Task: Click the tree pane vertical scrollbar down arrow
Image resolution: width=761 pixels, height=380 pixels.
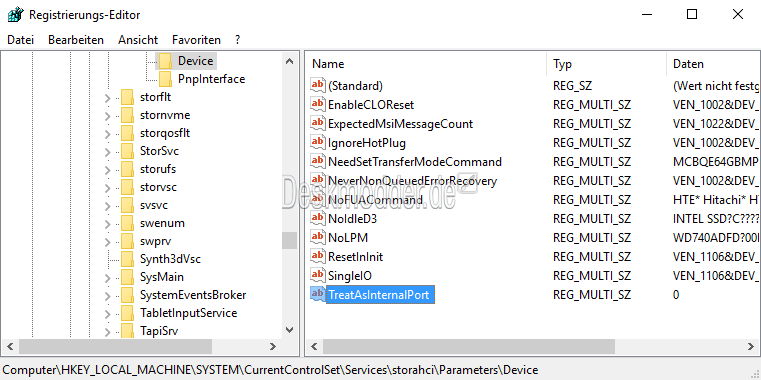Action: point(290,330)
